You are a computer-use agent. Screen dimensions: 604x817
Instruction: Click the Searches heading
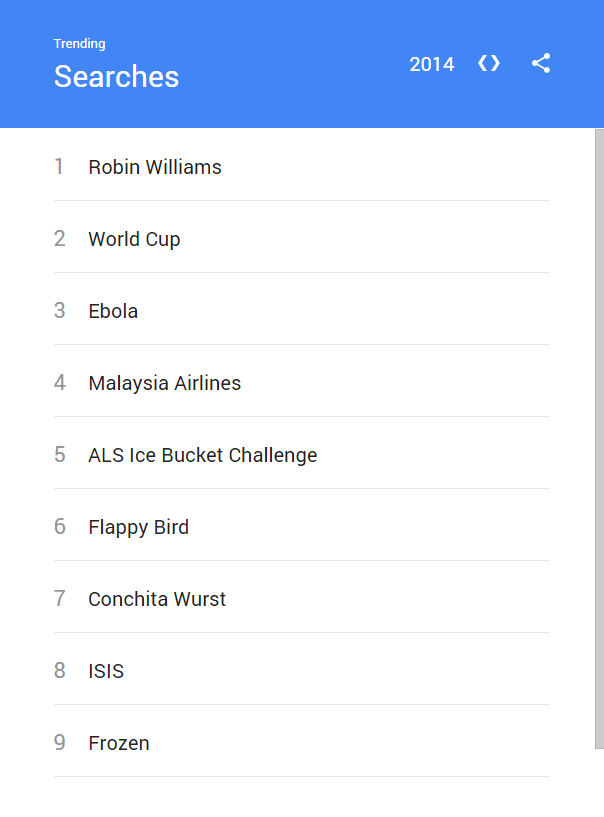pyautogui.click(x=116, y=77)
